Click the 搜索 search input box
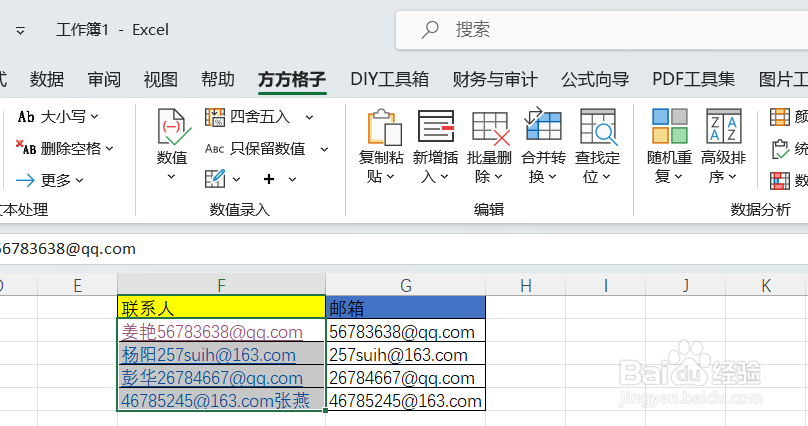Viewport: 808px width, 426px height. coord(601,30)
